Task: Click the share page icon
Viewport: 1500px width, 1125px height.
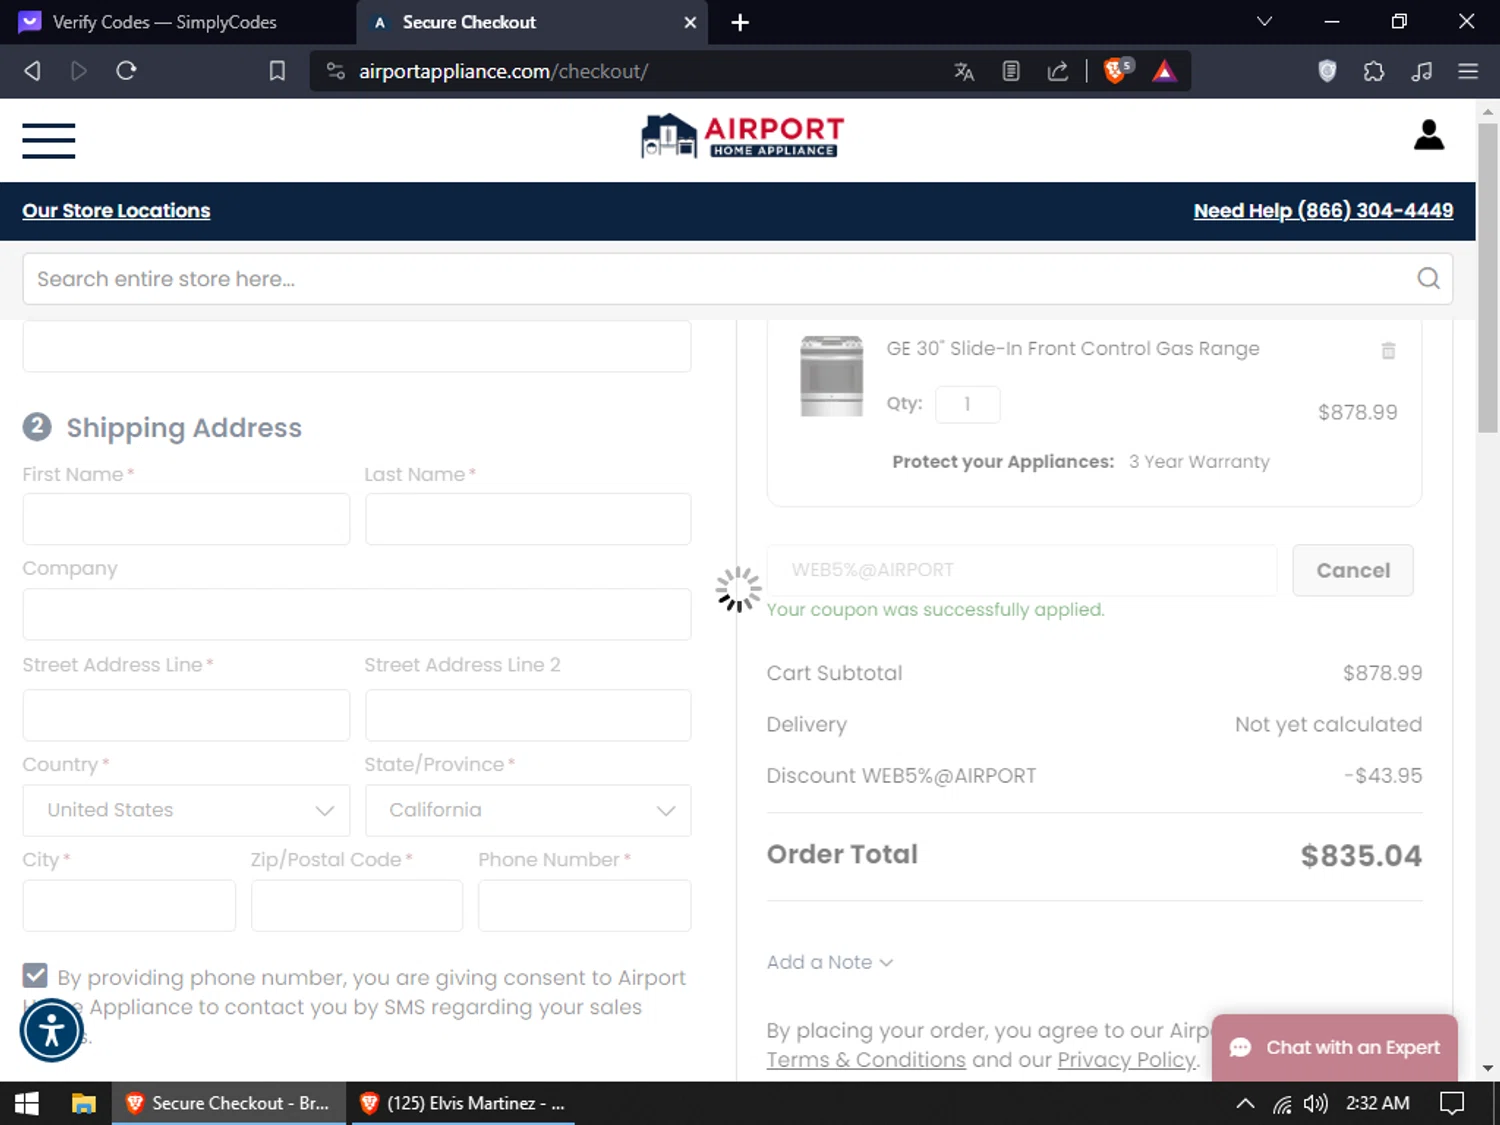Action: (1058, 71)
